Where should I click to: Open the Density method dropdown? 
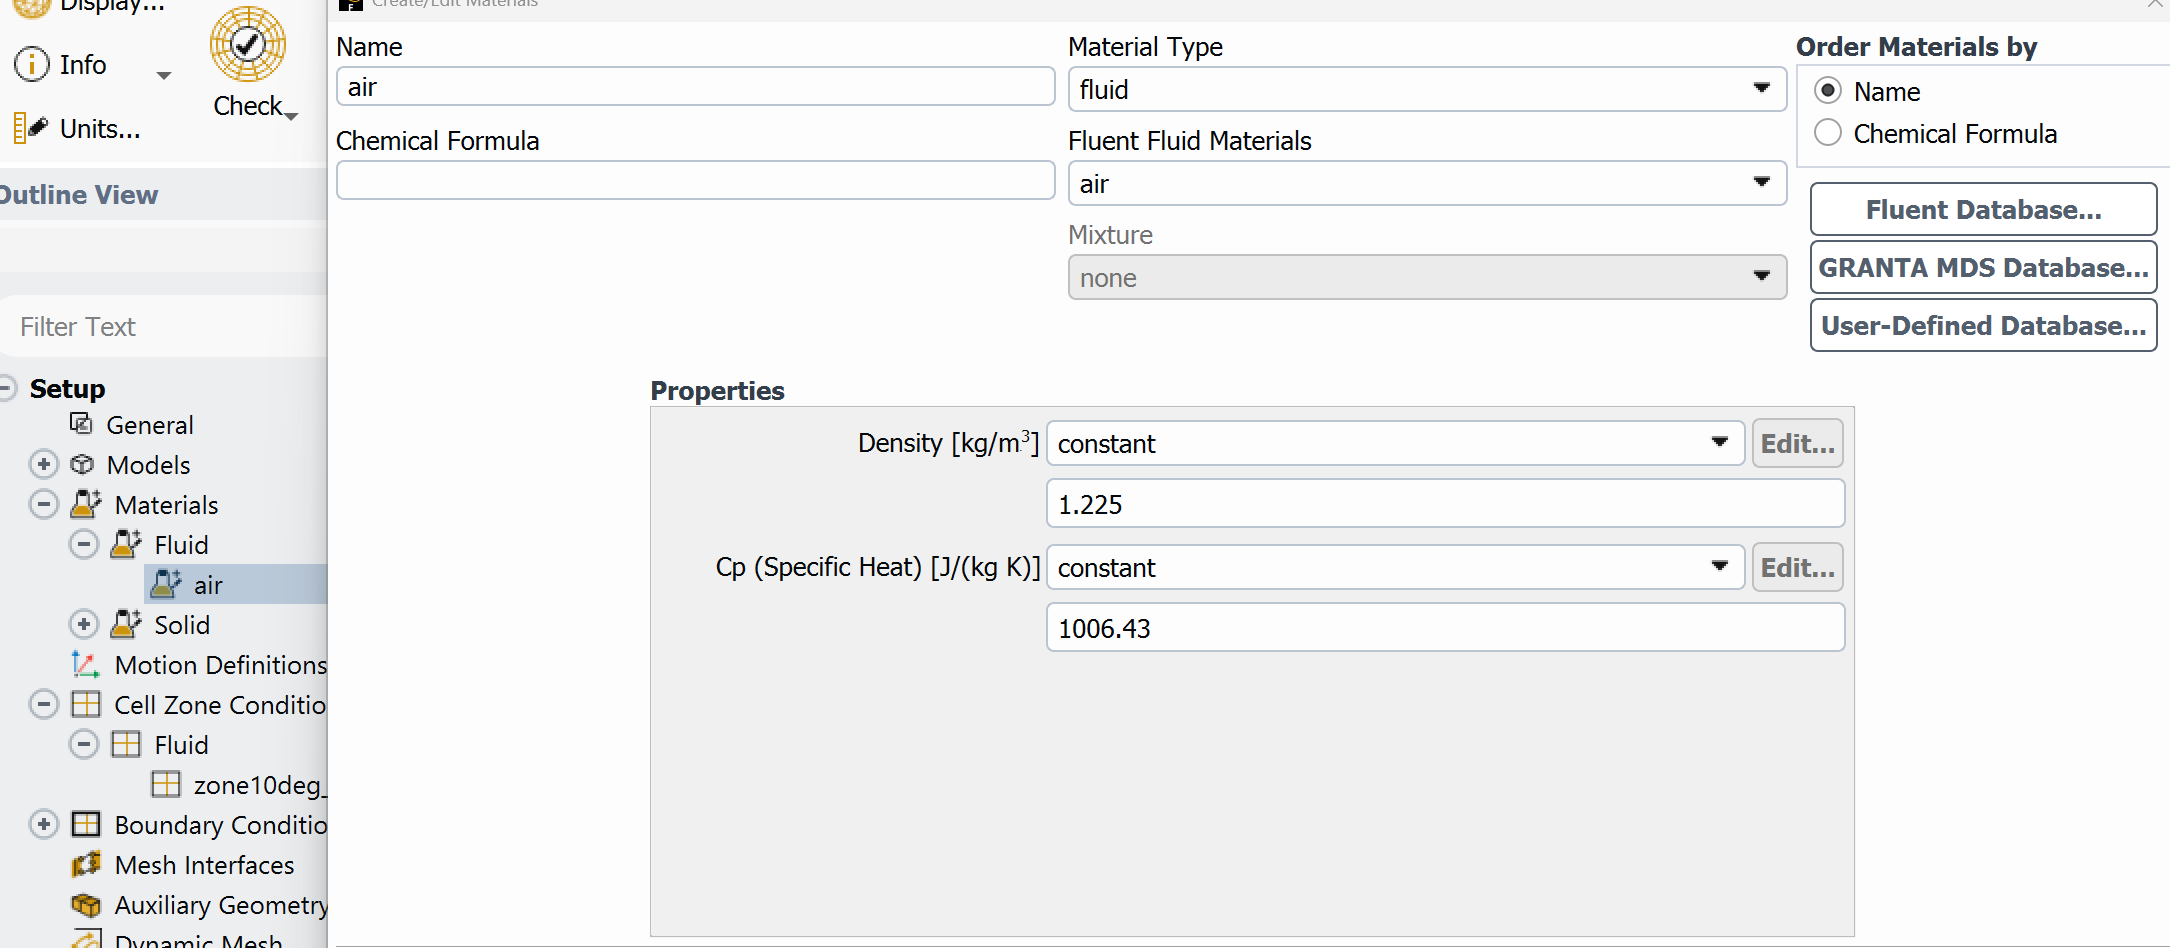[1394, 443]
